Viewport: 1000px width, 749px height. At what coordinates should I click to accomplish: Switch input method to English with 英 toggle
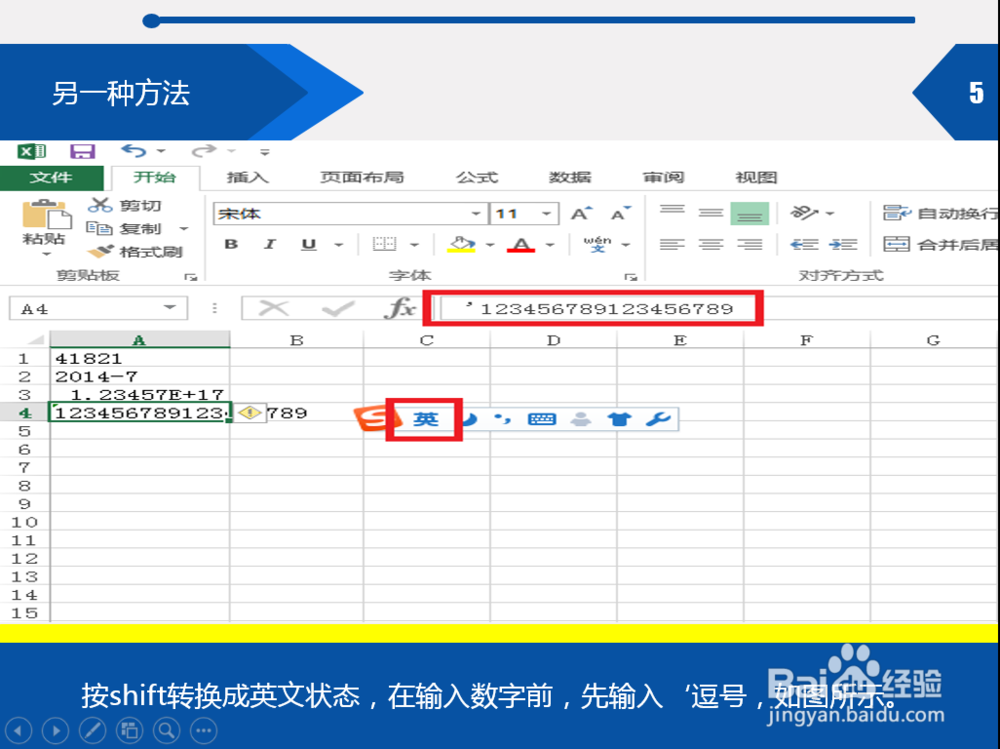(x=425, y=418)
